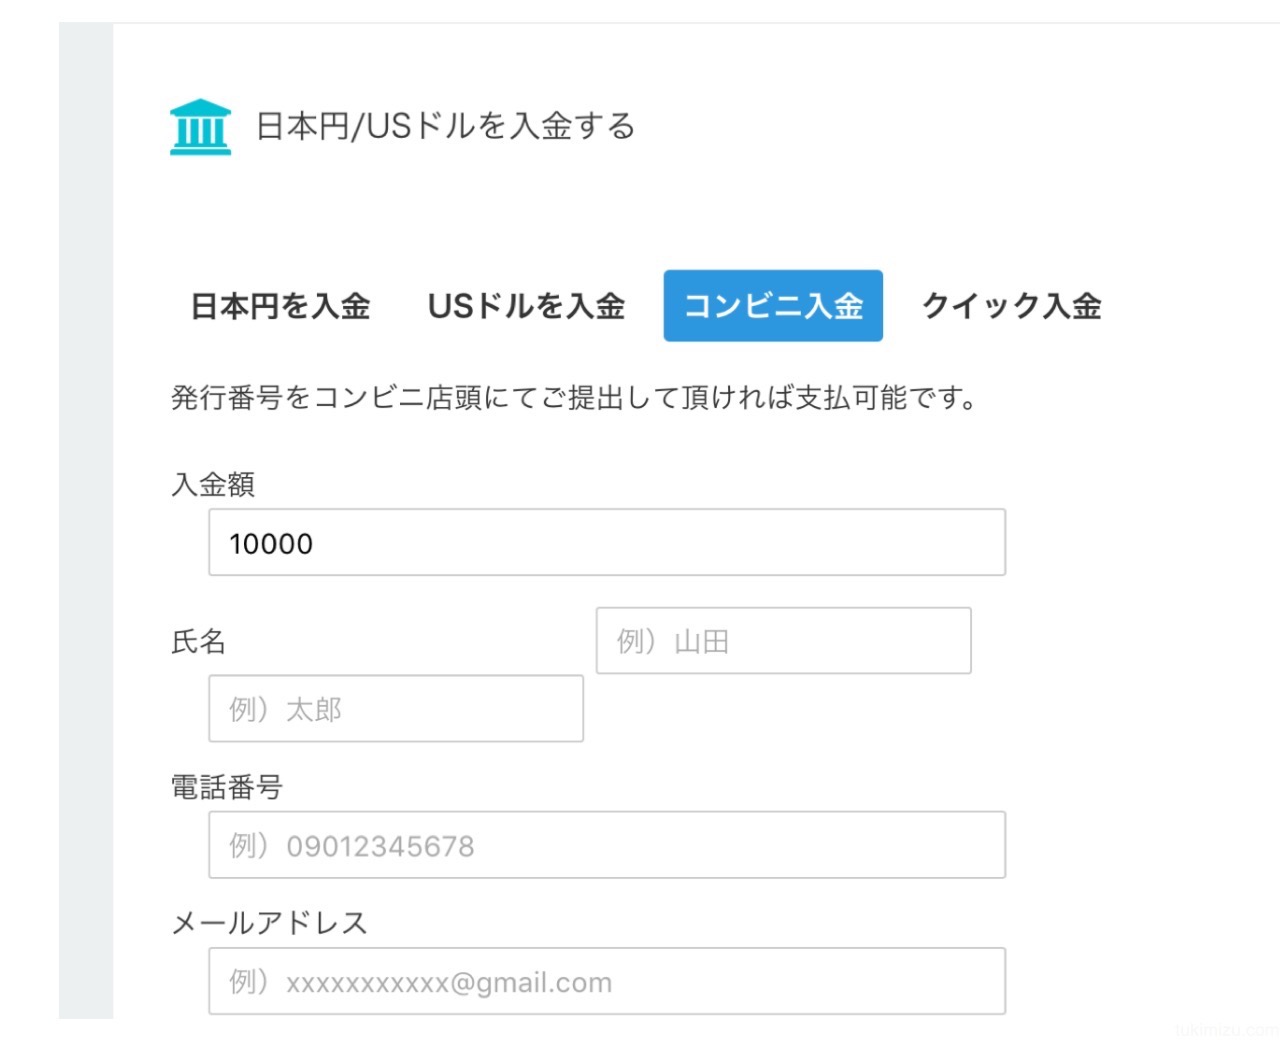The width and height of the screenshot is (1280, 1041).
Task: Click the first-name field with 太郎 placeholder
Action: coord(396,708)
